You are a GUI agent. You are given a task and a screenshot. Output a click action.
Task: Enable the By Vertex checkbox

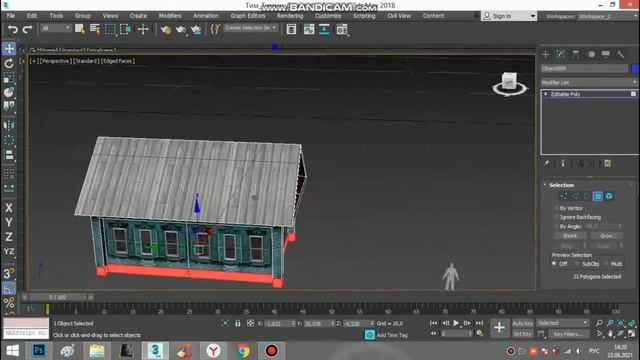556,208
